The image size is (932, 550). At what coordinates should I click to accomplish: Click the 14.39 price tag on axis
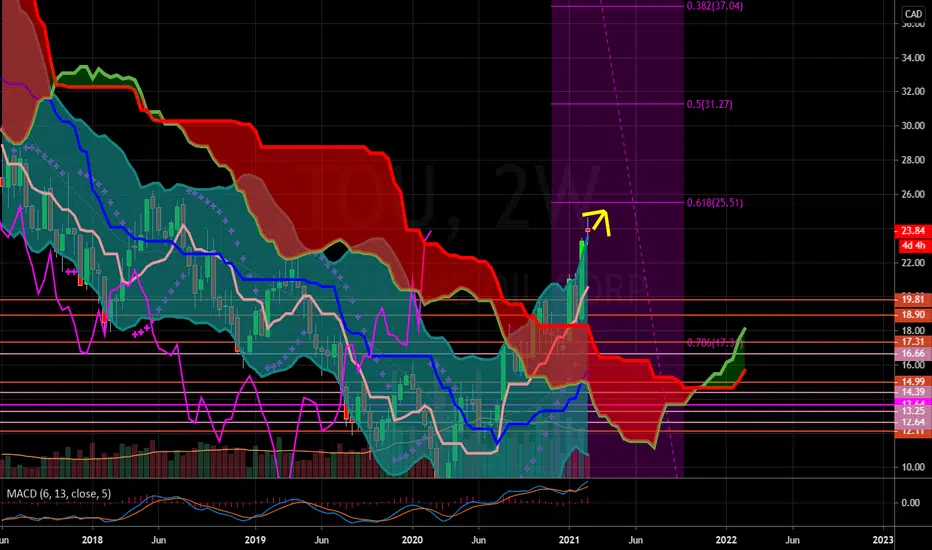[x=912, y=392]
